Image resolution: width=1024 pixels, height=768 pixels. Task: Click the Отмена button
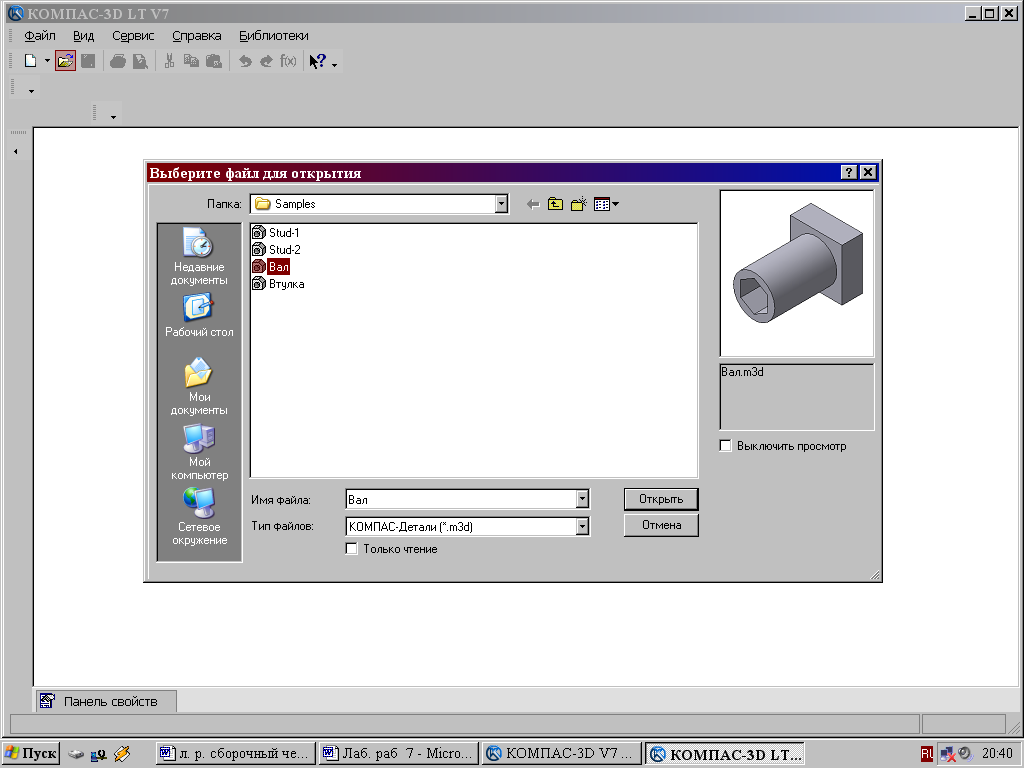(661, 525)
